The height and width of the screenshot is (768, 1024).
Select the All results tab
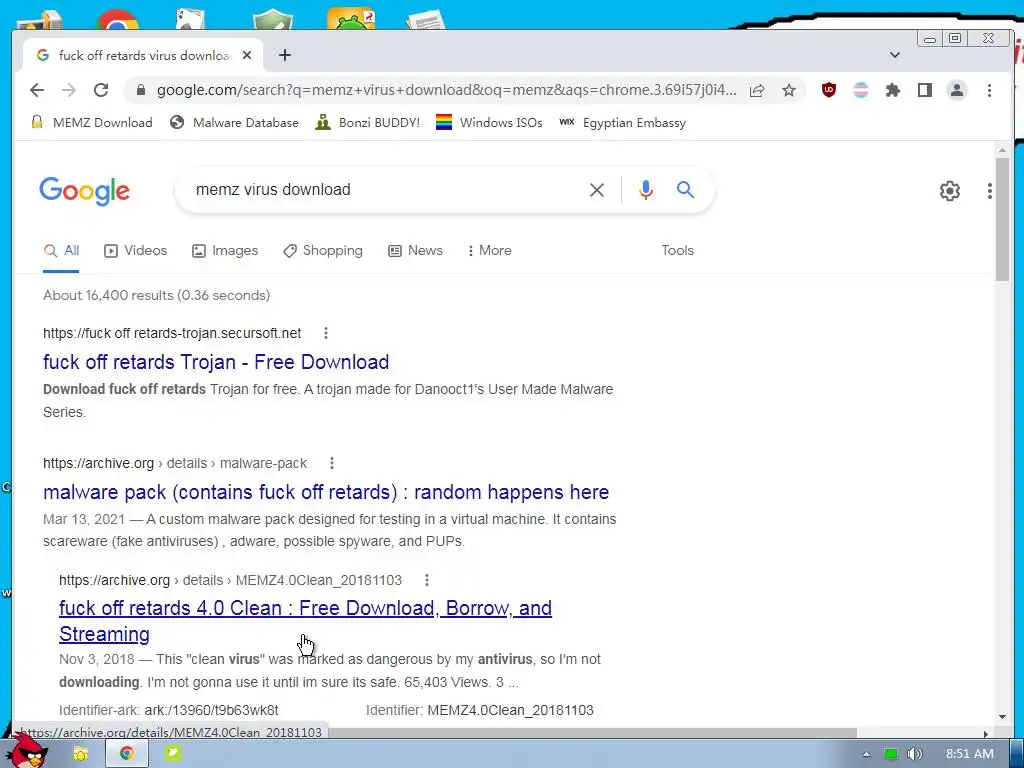point(61,251)
